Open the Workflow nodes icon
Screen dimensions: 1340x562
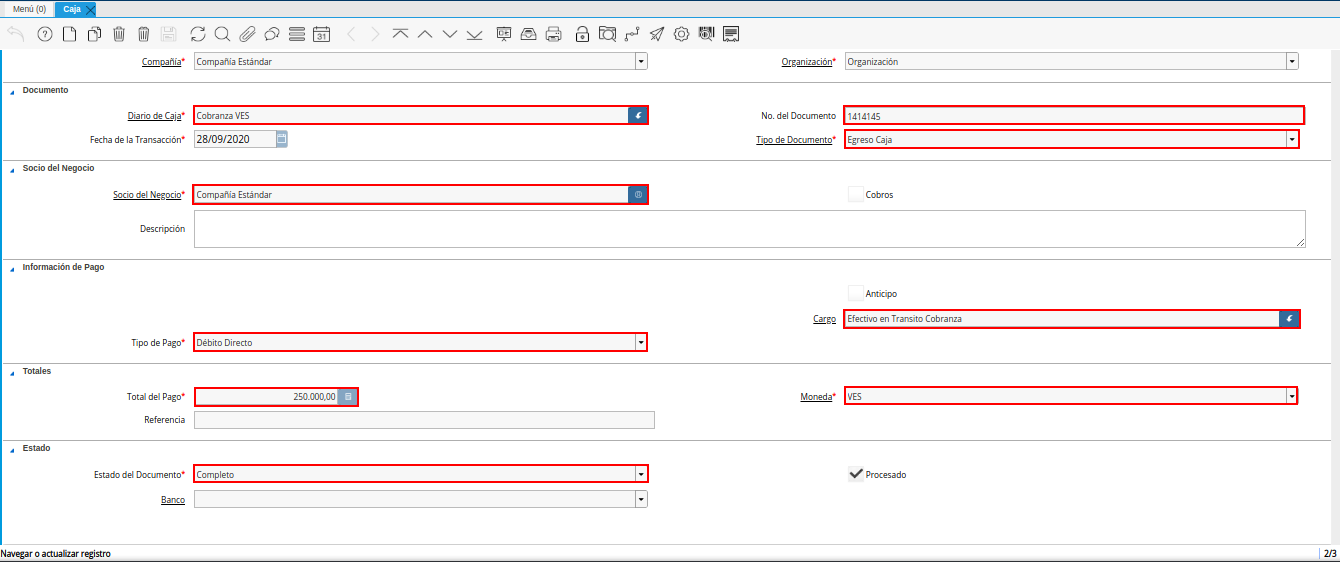pos(632,34)
